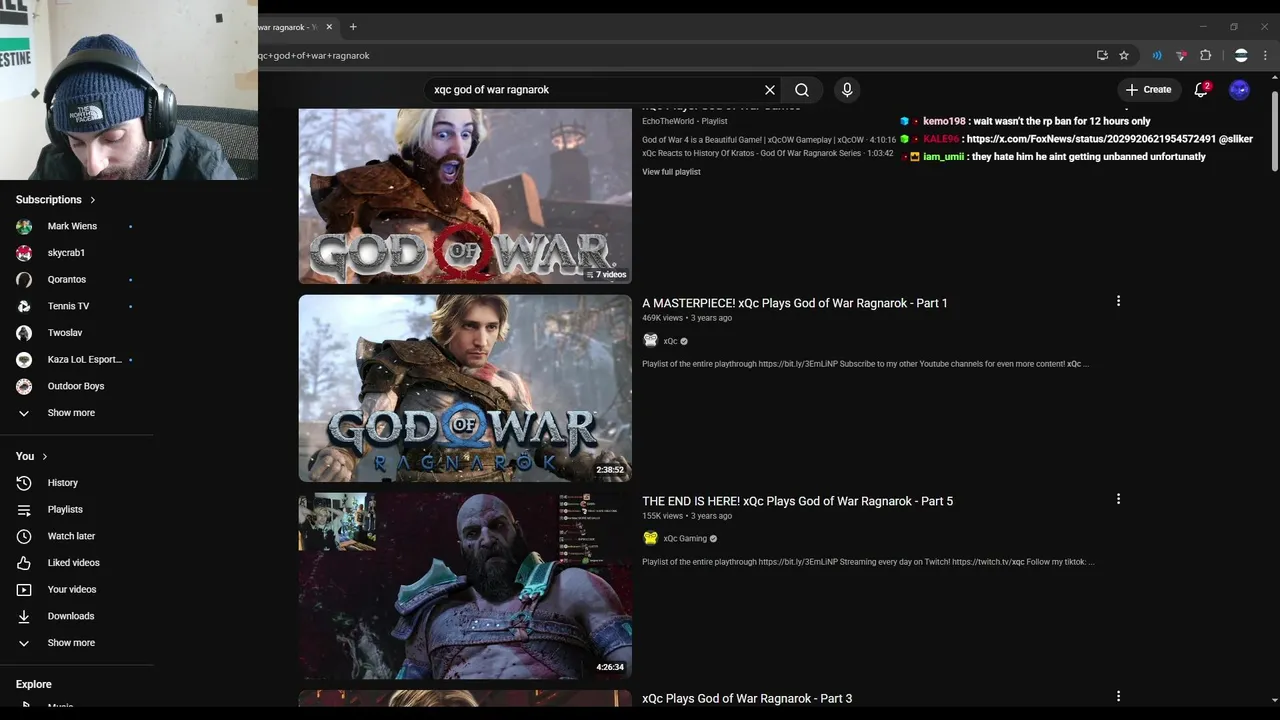Click the Part 5 Kratos video thumbnail
Image resolution: width=1280 pixels, height=720 pixels.
pos(465,586)
